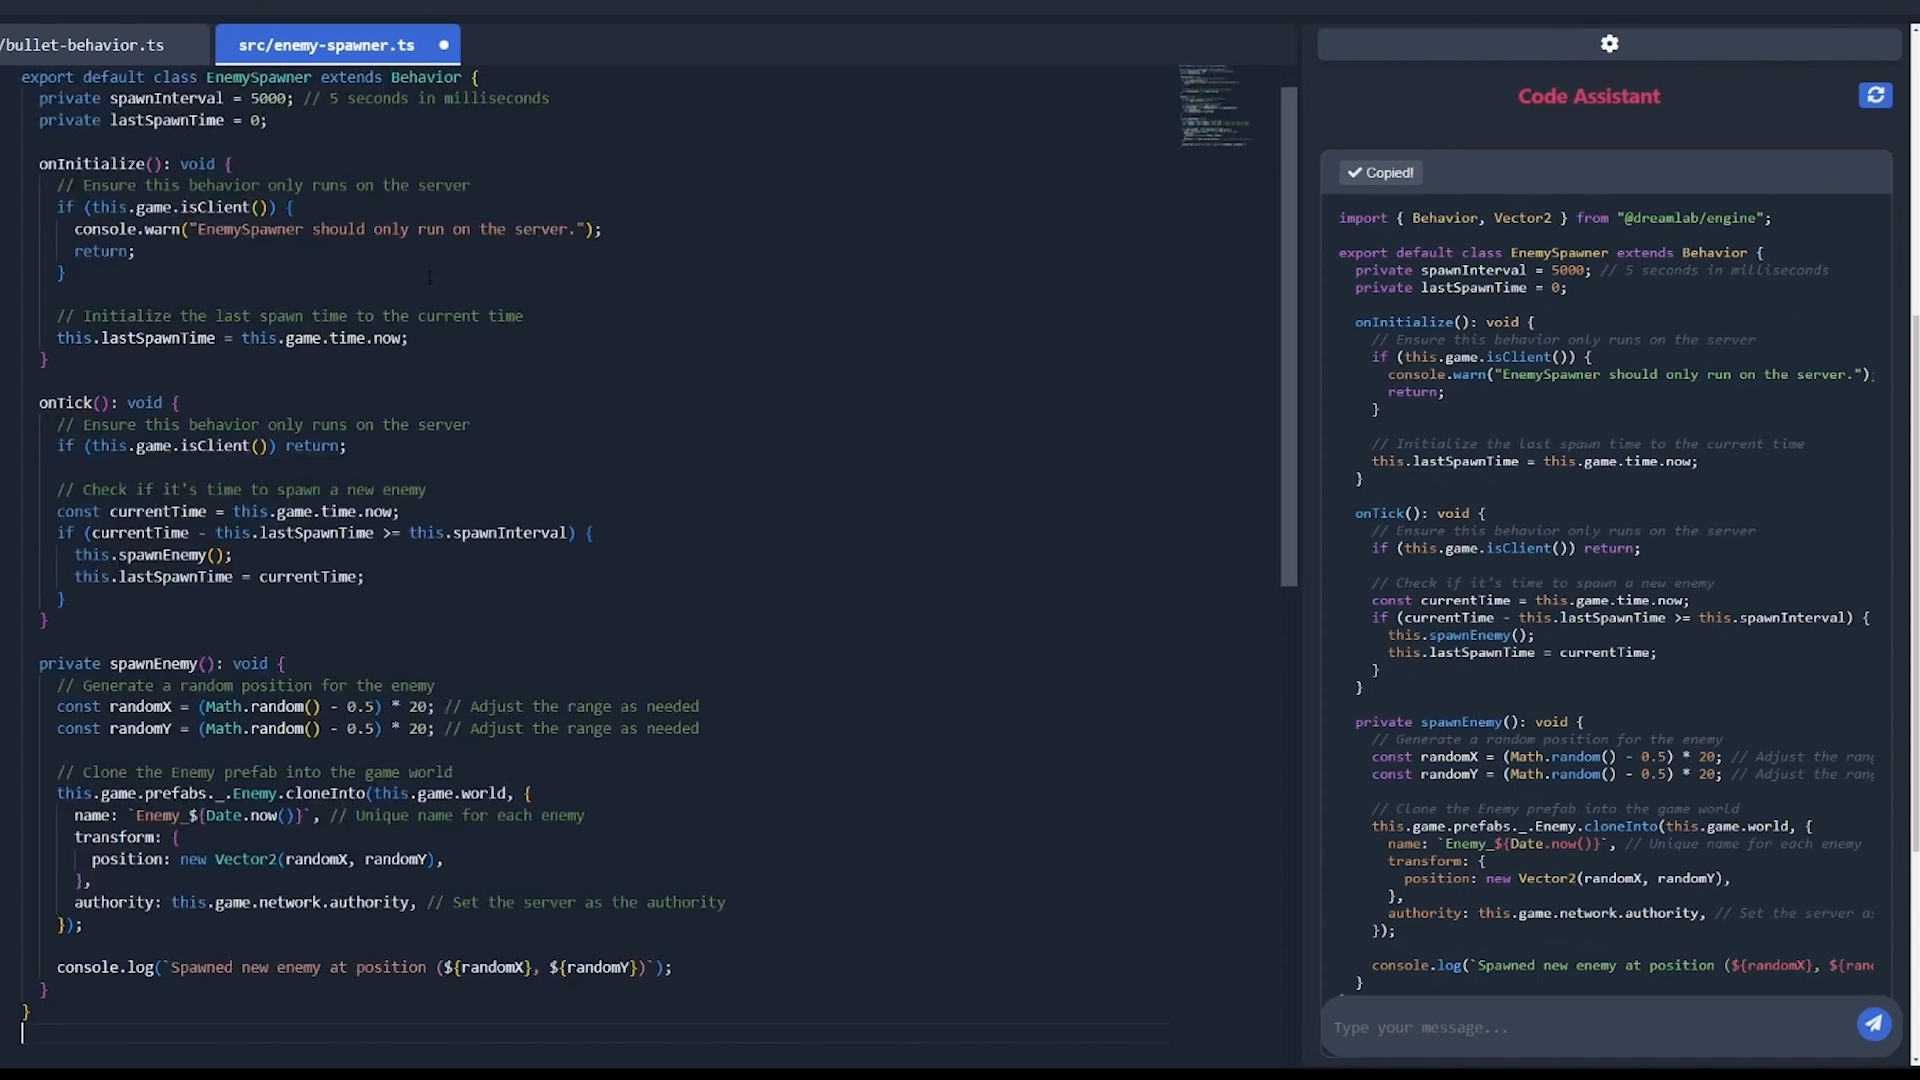
Task: Click 'this.lastSpawnTime = currentTime;' in editor
Action: 219,577
